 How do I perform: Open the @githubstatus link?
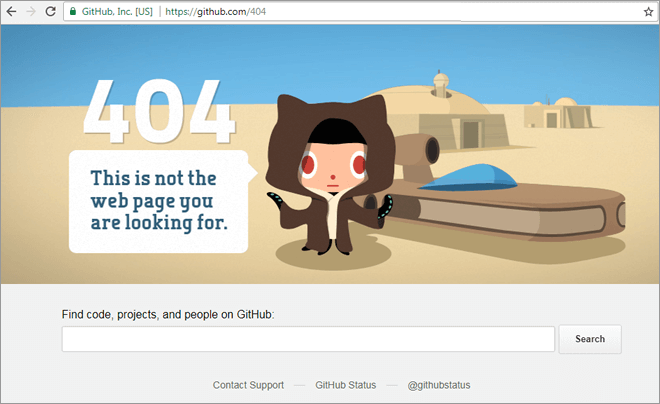pyautogui.click(x=439, y=385)
